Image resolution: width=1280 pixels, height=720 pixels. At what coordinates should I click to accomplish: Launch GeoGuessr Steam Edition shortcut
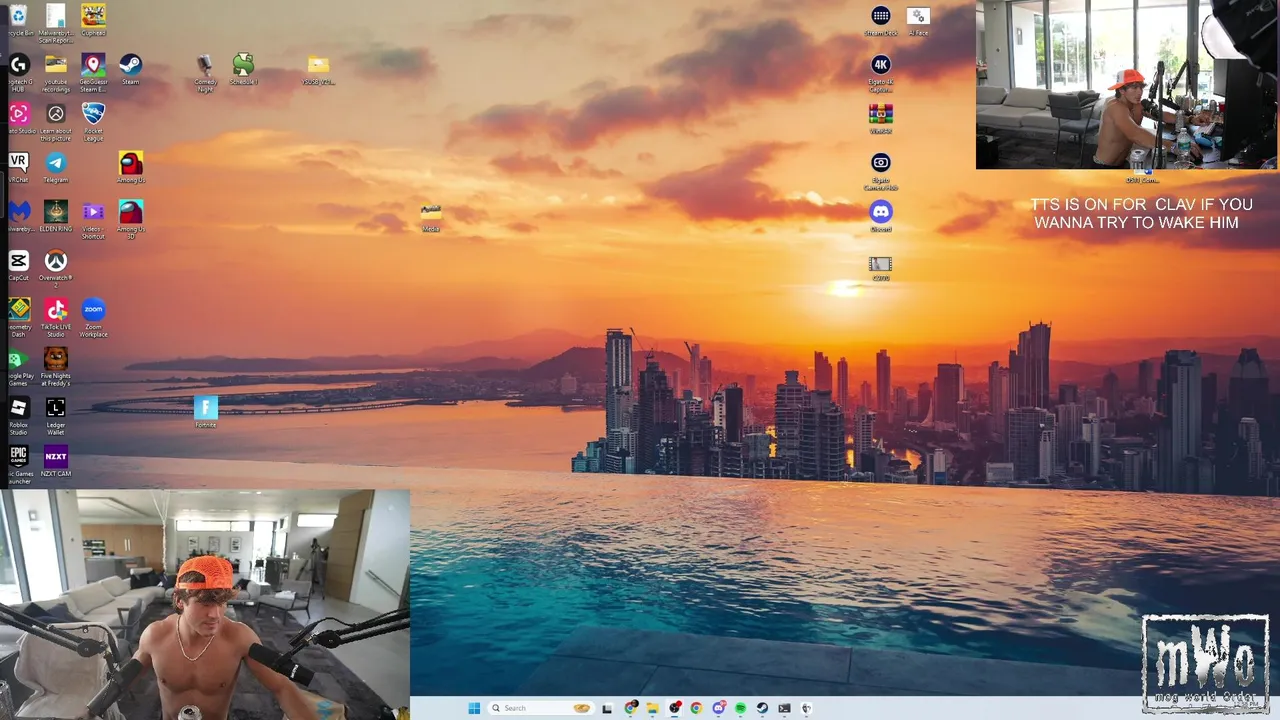pyautogui.click(x=93, y=72)
